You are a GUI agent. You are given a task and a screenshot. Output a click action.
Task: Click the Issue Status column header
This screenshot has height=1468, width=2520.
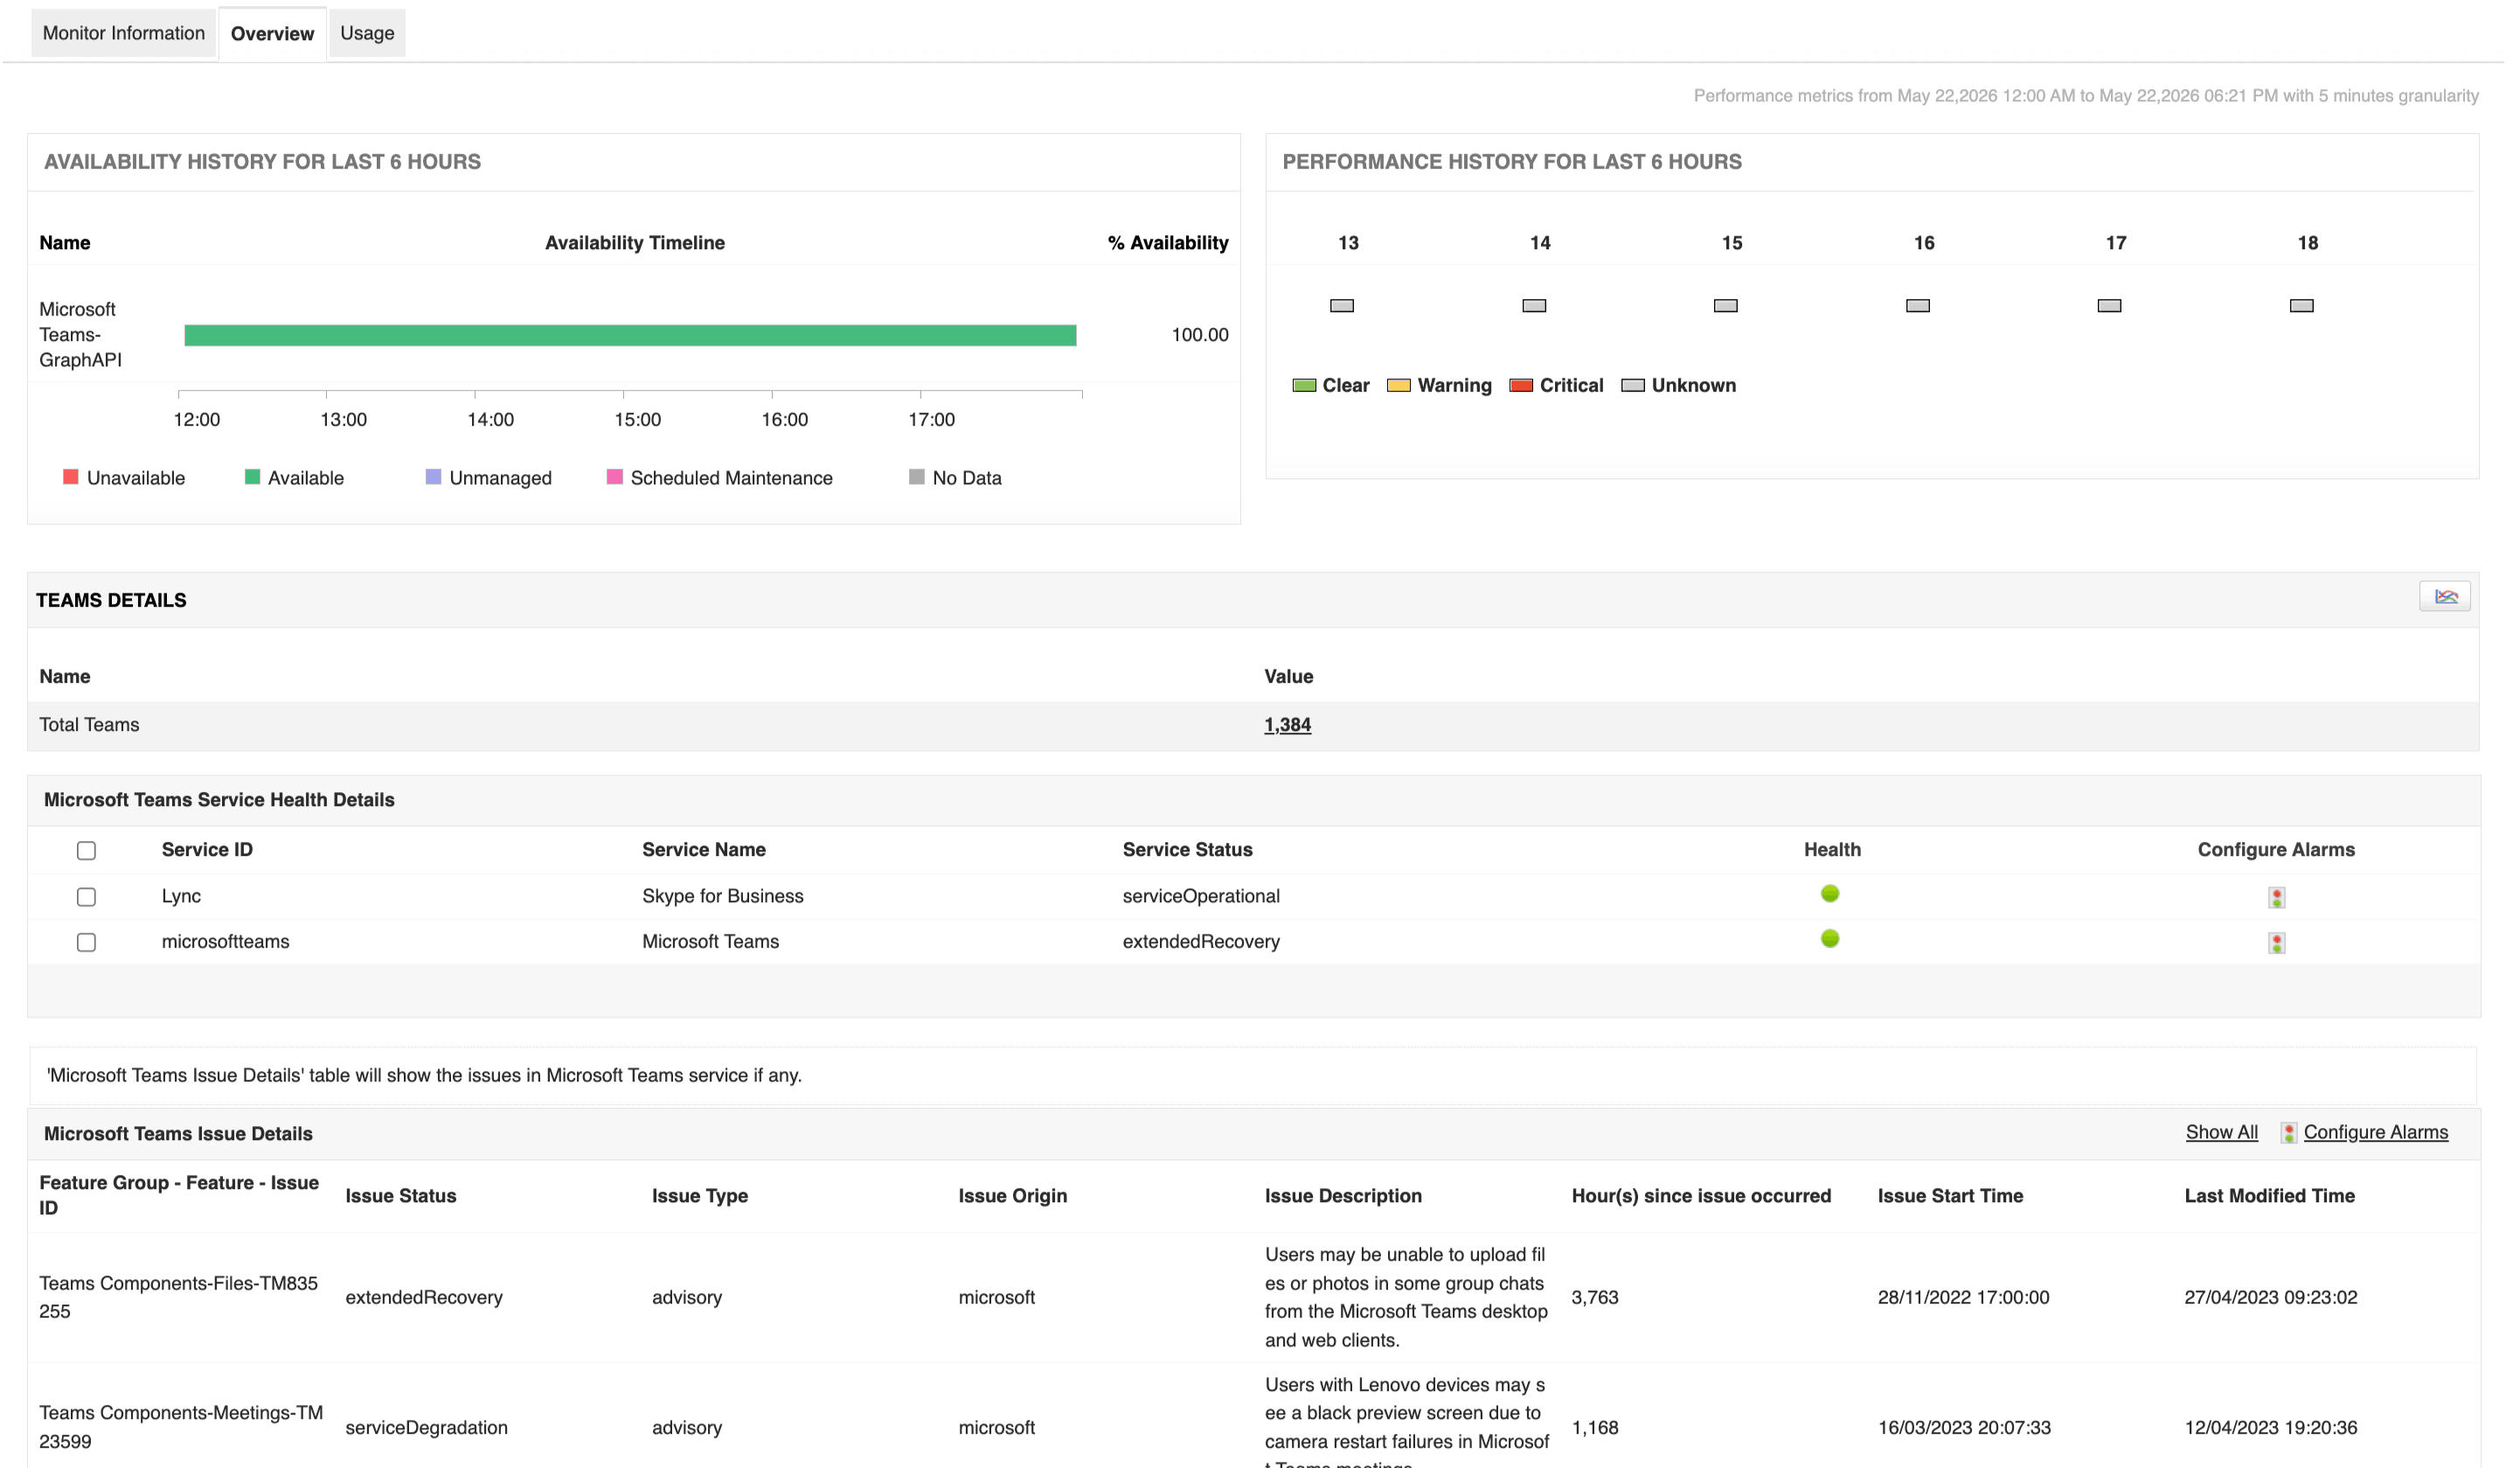400,1195
